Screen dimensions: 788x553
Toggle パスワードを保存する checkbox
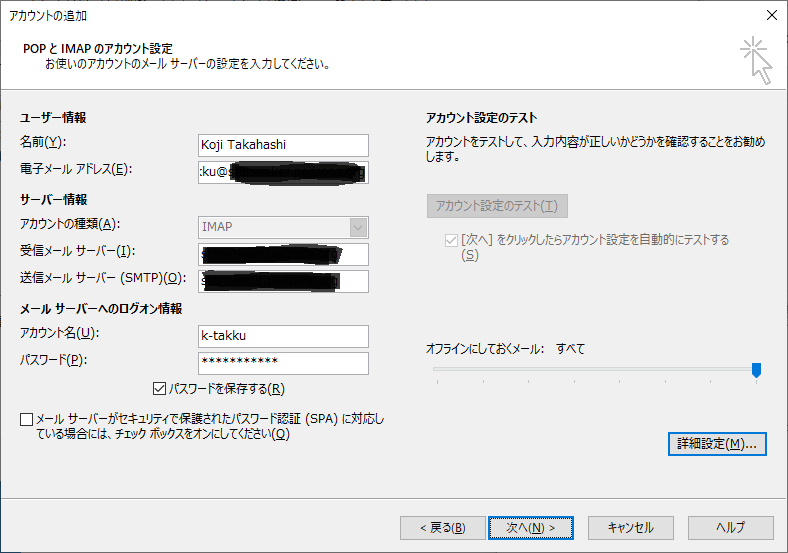coord(160,389)
